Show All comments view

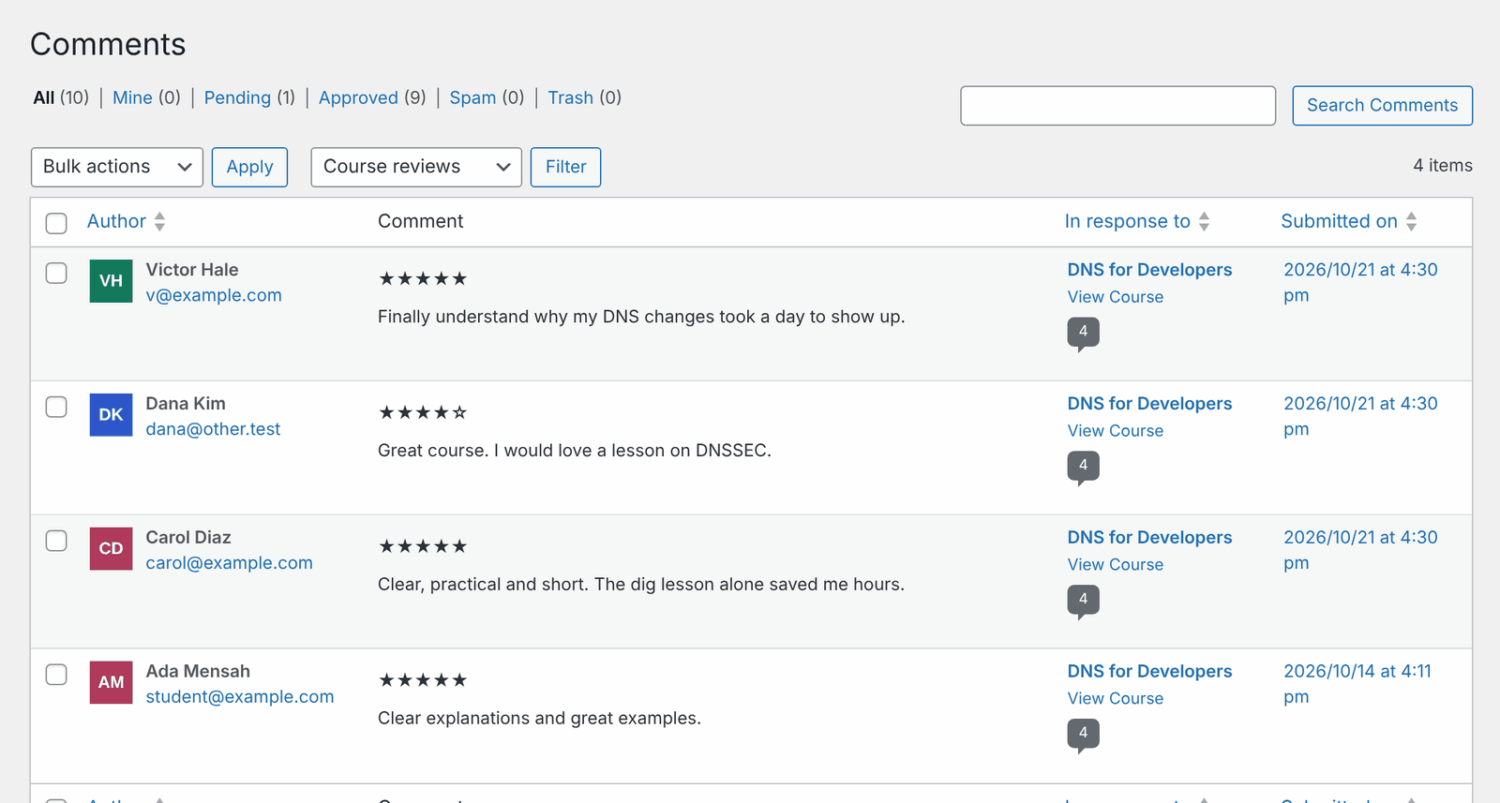click(61, 98)
